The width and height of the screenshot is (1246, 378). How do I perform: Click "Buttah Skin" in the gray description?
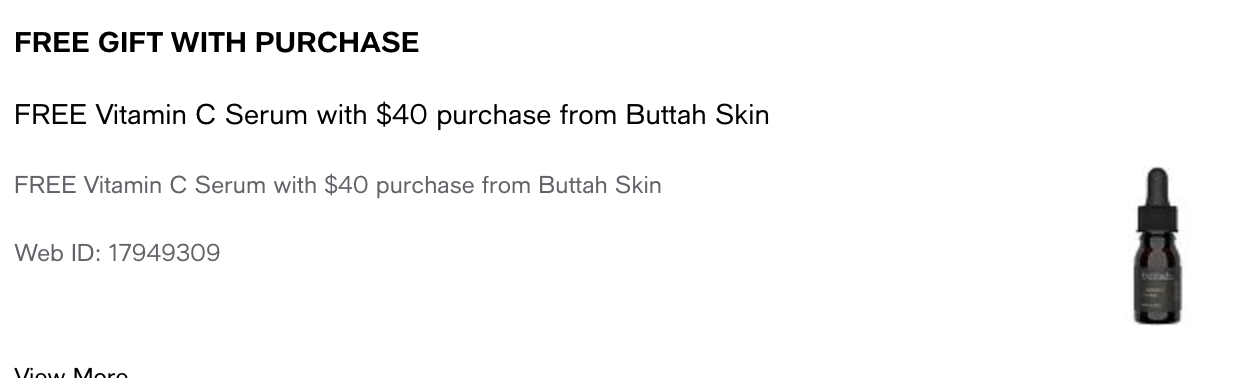600,185
